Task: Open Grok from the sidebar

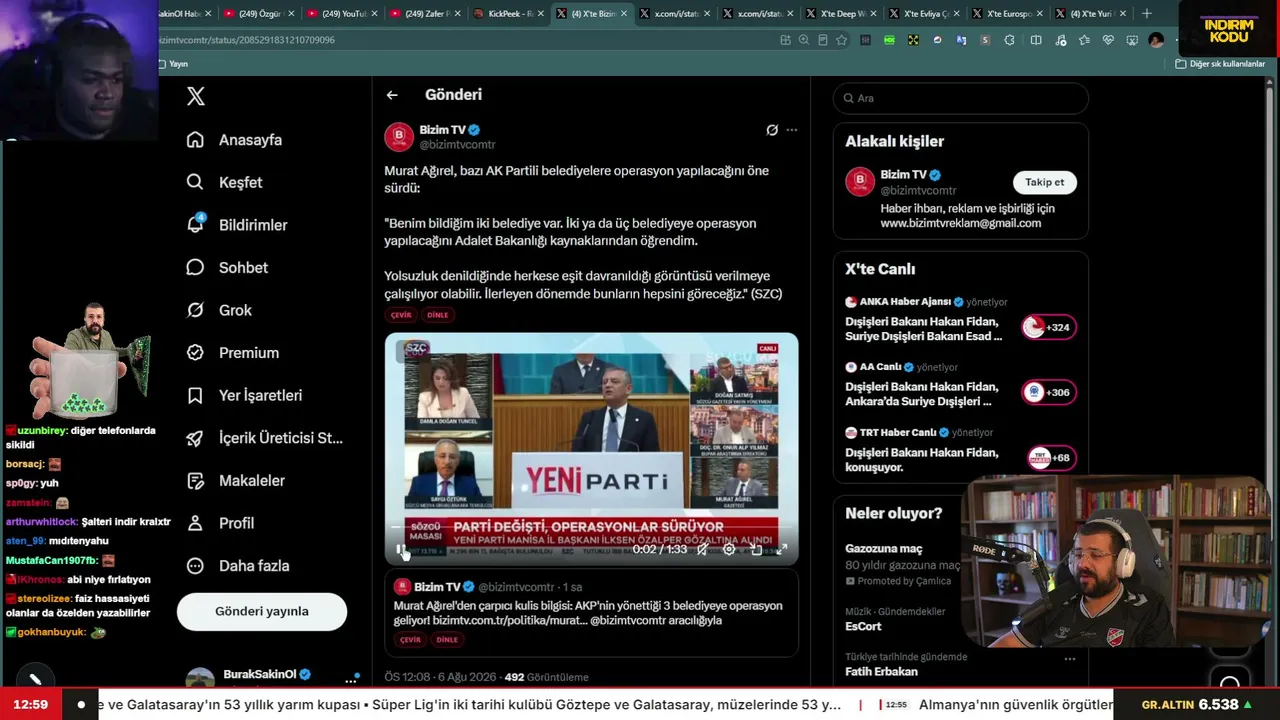Action: tap(219, 310)
